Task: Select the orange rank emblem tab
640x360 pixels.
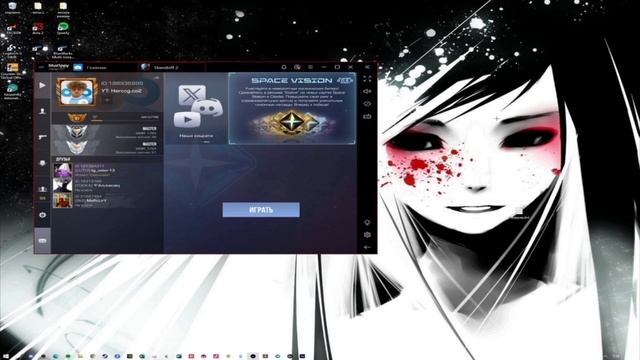Action: (x=77, y=118)
